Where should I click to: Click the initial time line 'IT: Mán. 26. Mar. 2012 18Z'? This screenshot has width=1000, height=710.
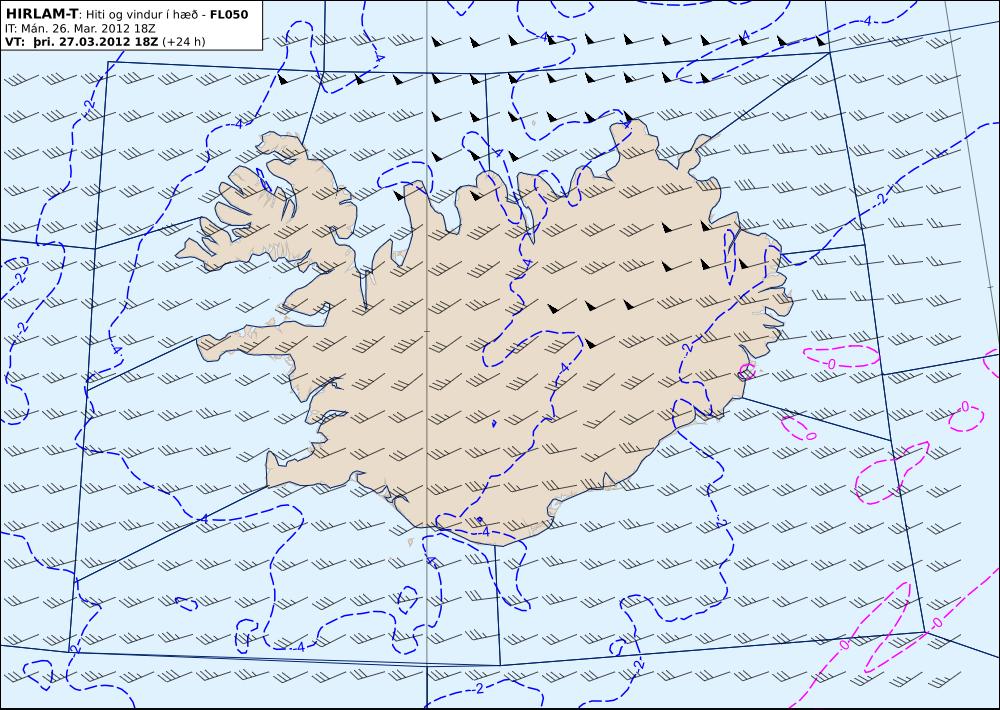80,29
